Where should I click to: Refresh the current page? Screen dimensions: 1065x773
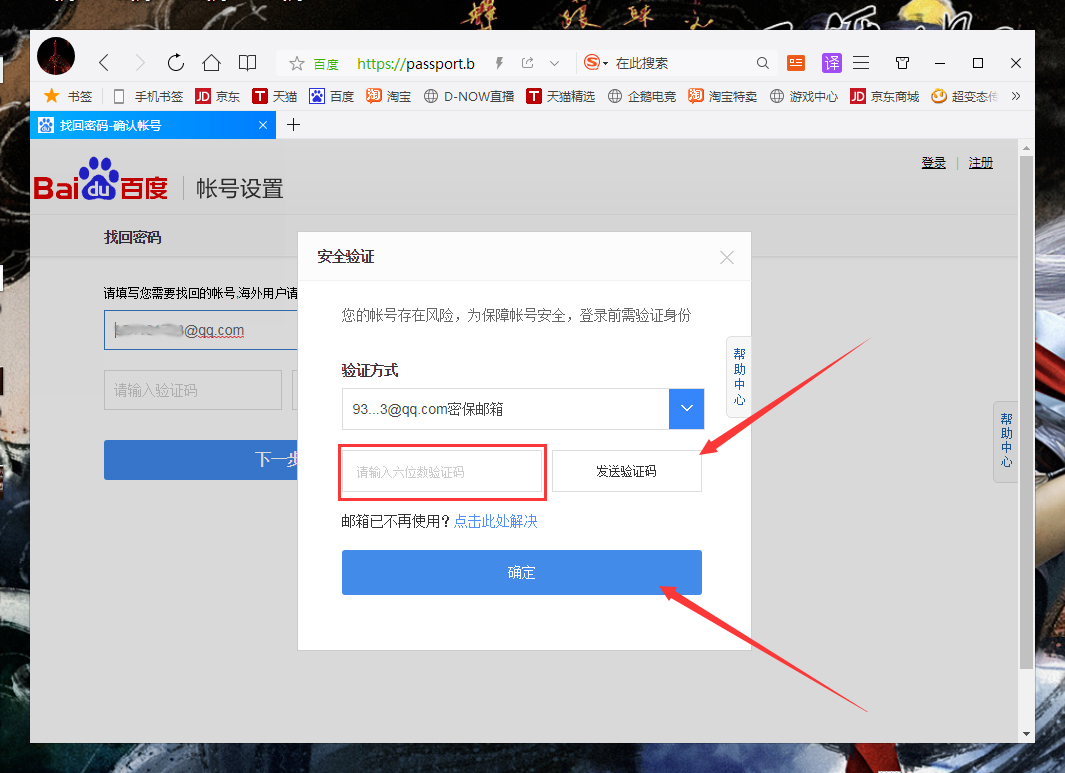(x=175, y=62)
